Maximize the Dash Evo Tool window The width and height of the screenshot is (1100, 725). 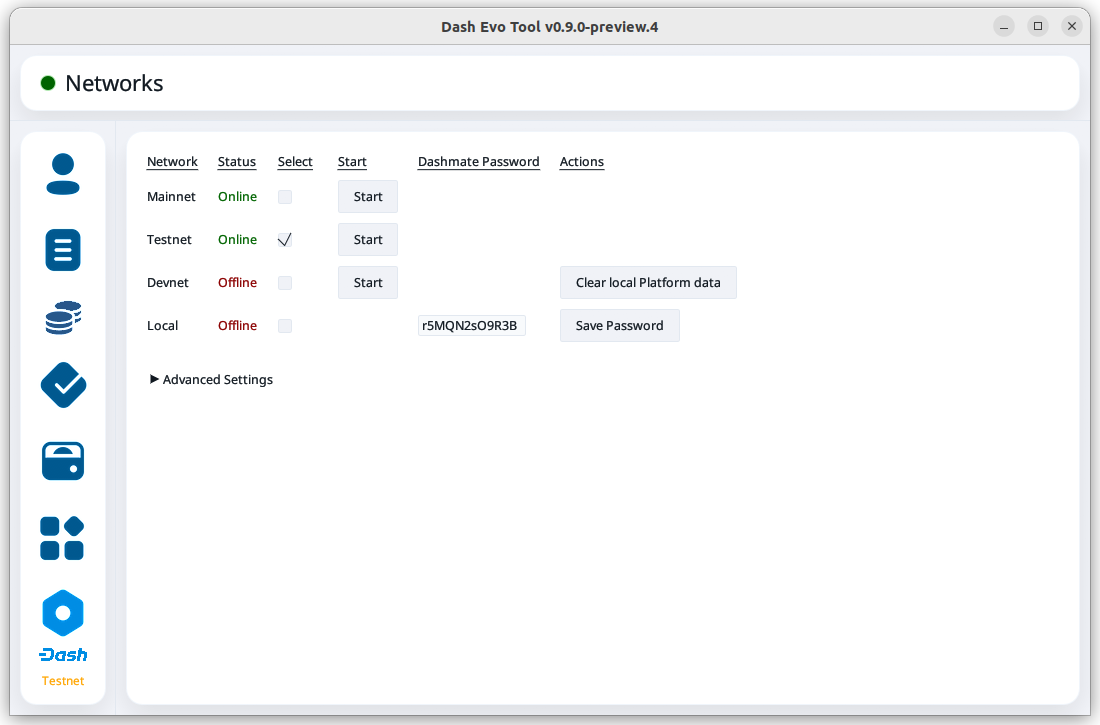click(1038, 26)
